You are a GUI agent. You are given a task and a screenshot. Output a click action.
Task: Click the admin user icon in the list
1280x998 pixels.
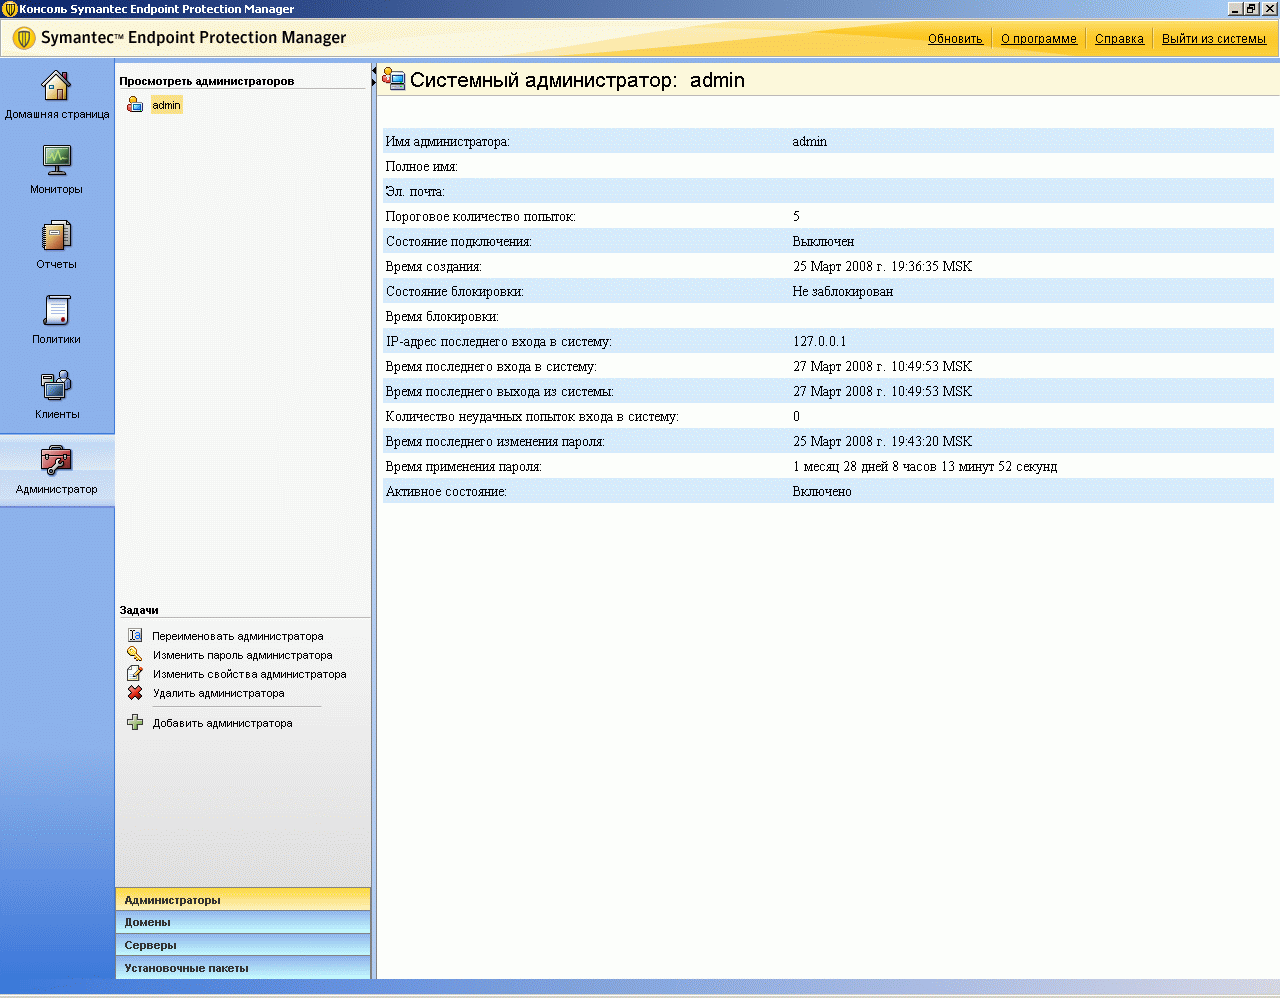[135, 105]
